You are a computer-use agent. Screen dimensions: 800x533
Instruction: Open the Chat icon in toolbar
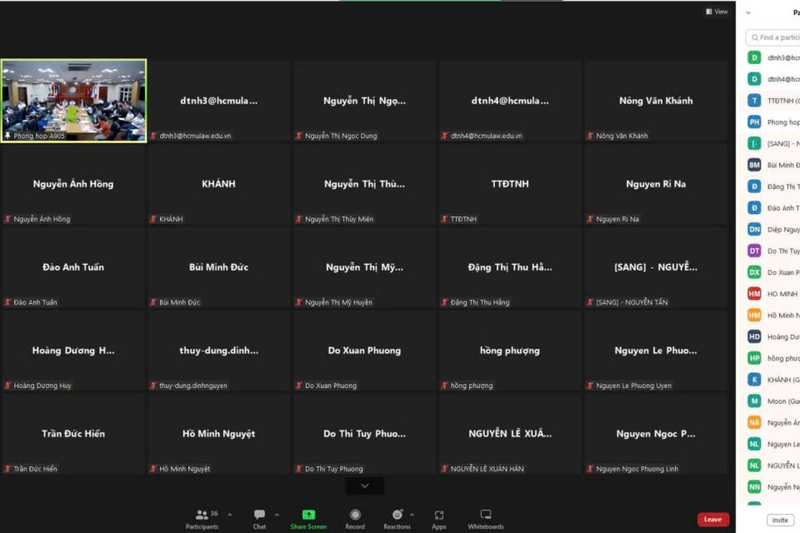pos(259,514)
